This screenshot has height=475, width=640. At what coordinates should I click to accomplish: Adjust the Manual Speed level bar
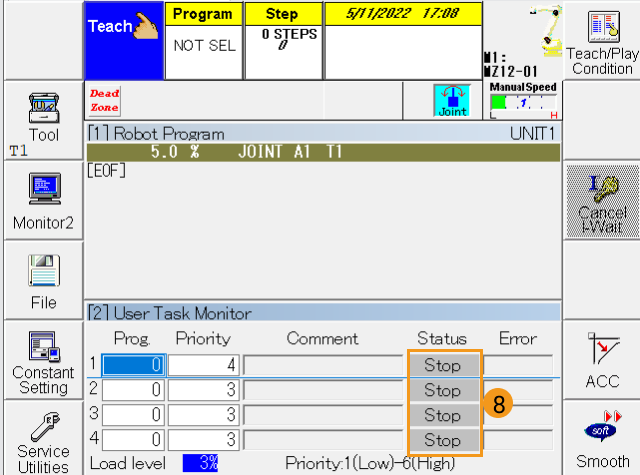point(523,102)
